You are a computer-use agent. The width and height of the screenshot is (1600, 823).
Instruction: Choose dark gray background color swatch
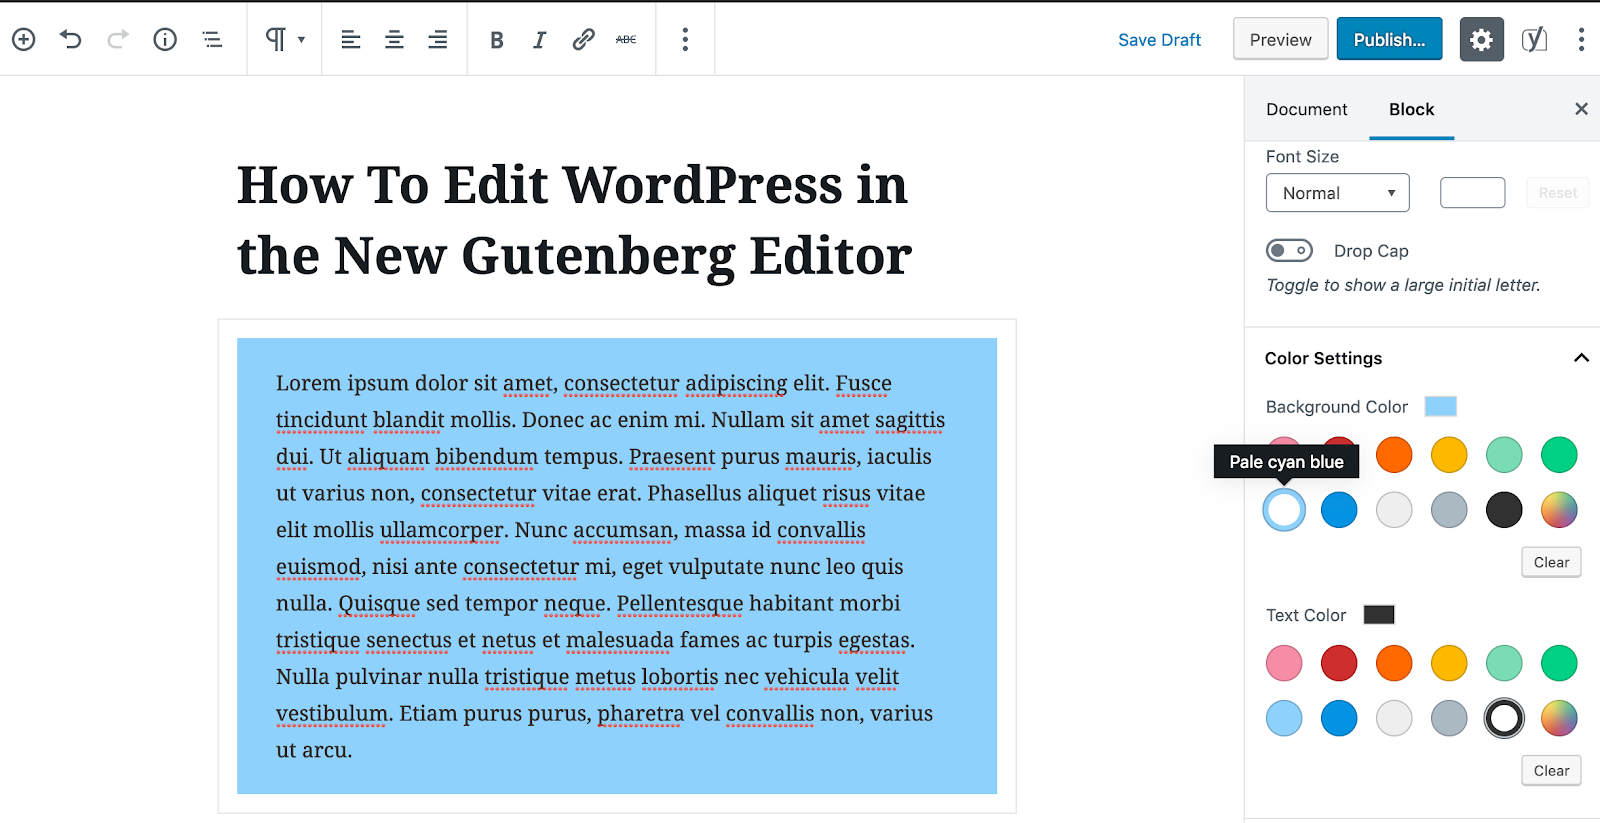[1504, 510]
